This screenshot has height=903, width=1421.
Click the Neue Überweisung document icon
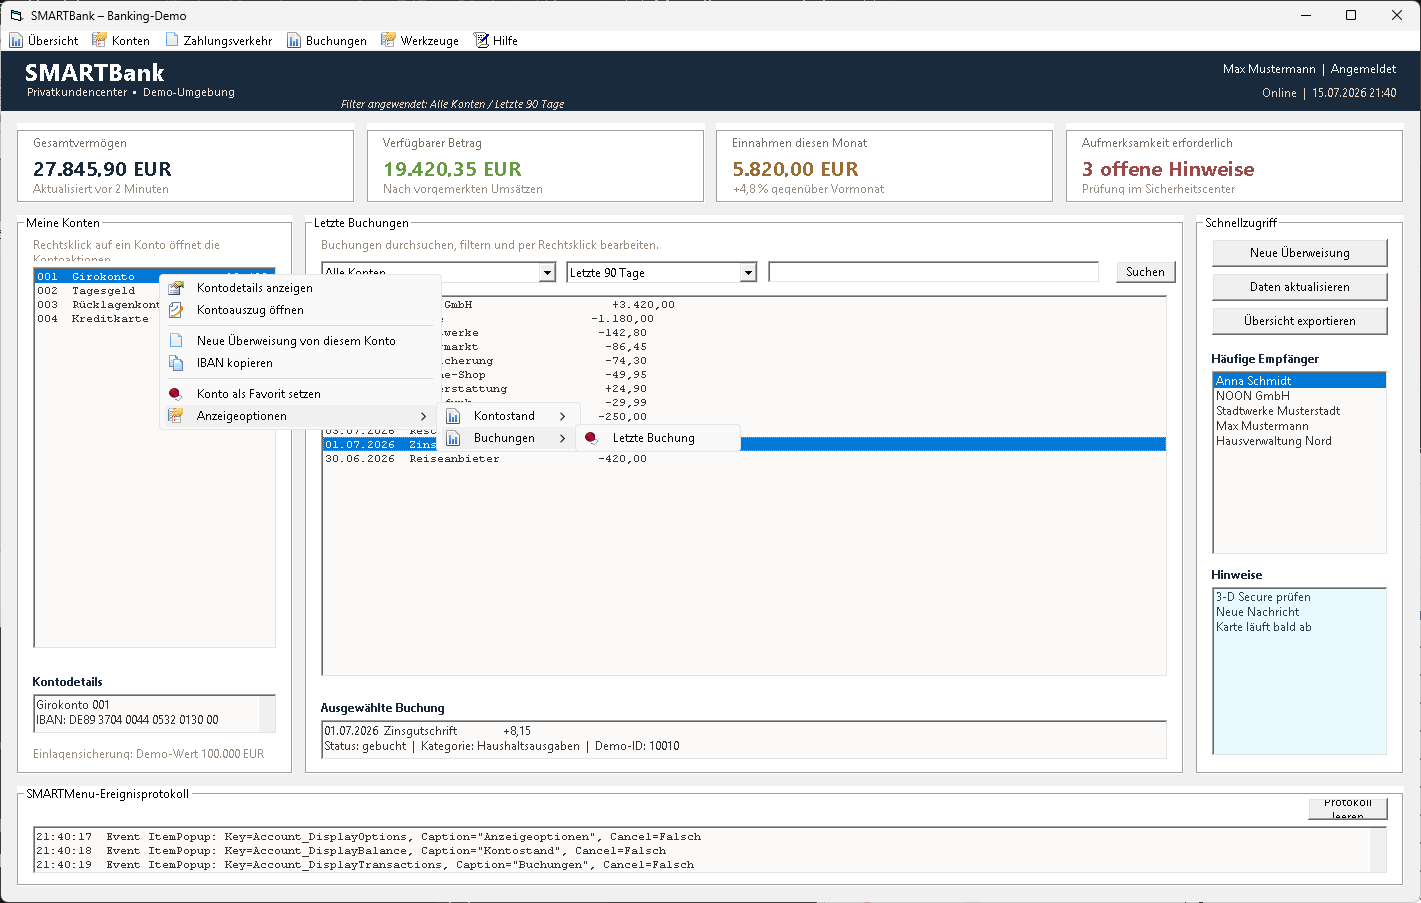176,341
